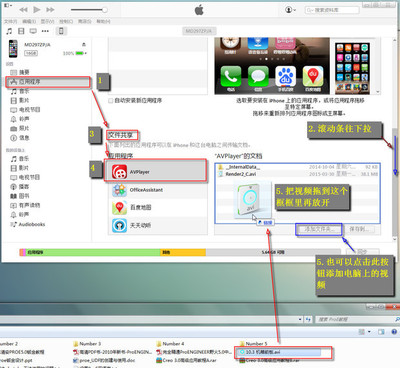
Task: Open the account user icon dropdown
Action: (x=290, y=10)
